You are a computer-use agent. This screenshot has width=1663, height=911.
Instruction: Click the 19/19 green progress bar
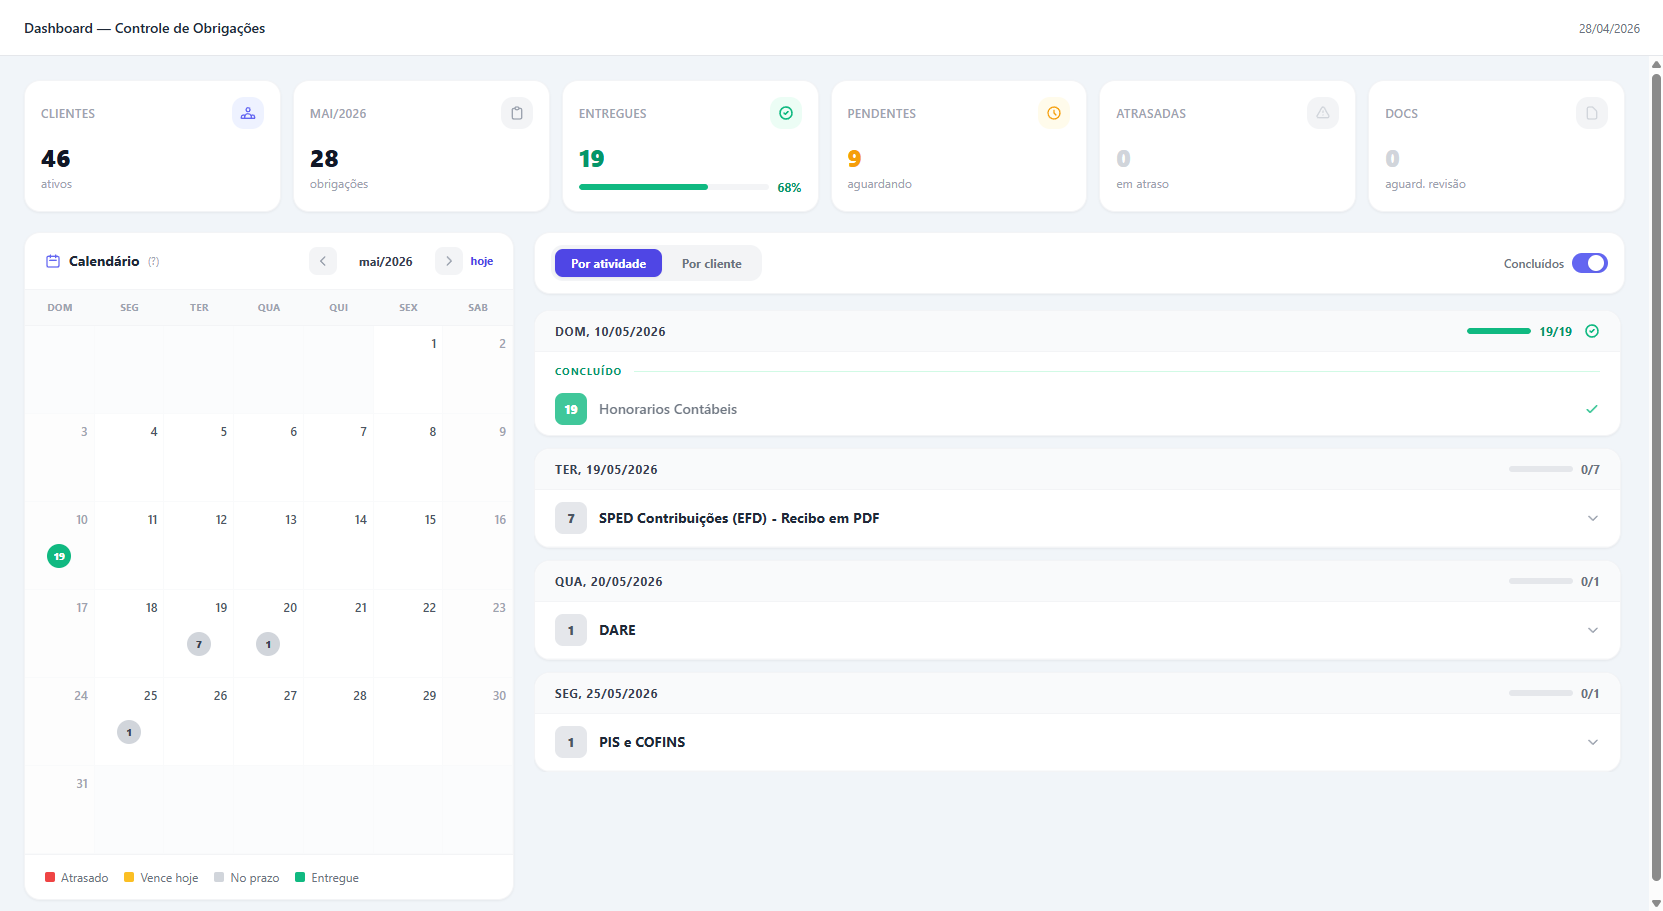point(1499,331)
